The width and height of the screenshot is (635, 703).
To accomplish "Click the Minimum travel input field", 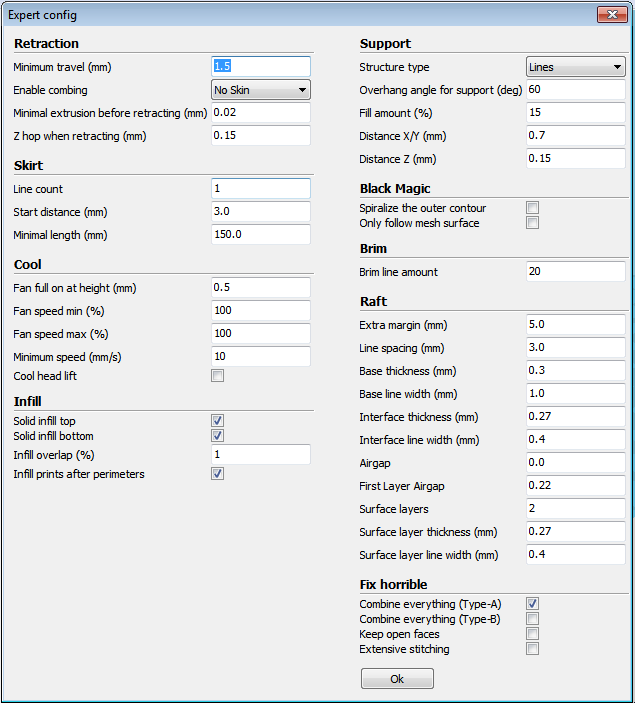I will [x=261, y=66].
